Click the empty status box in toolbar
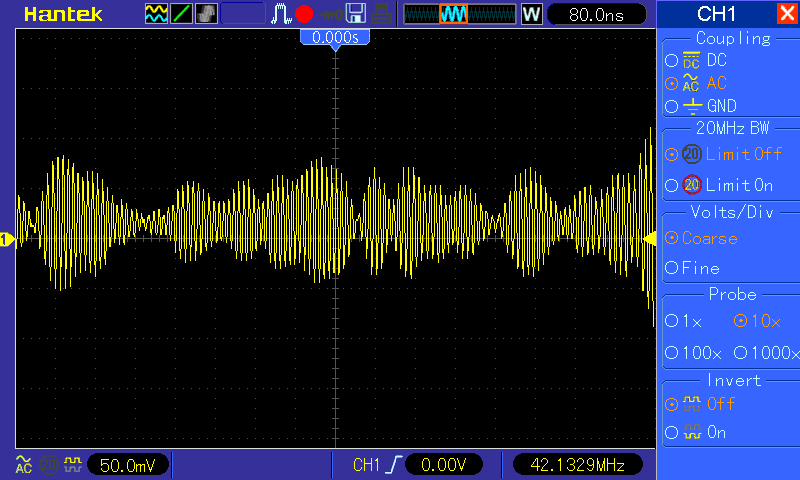The width and height of the screenshot is (800, 480). pyautogui.click(x=243, y=14)
